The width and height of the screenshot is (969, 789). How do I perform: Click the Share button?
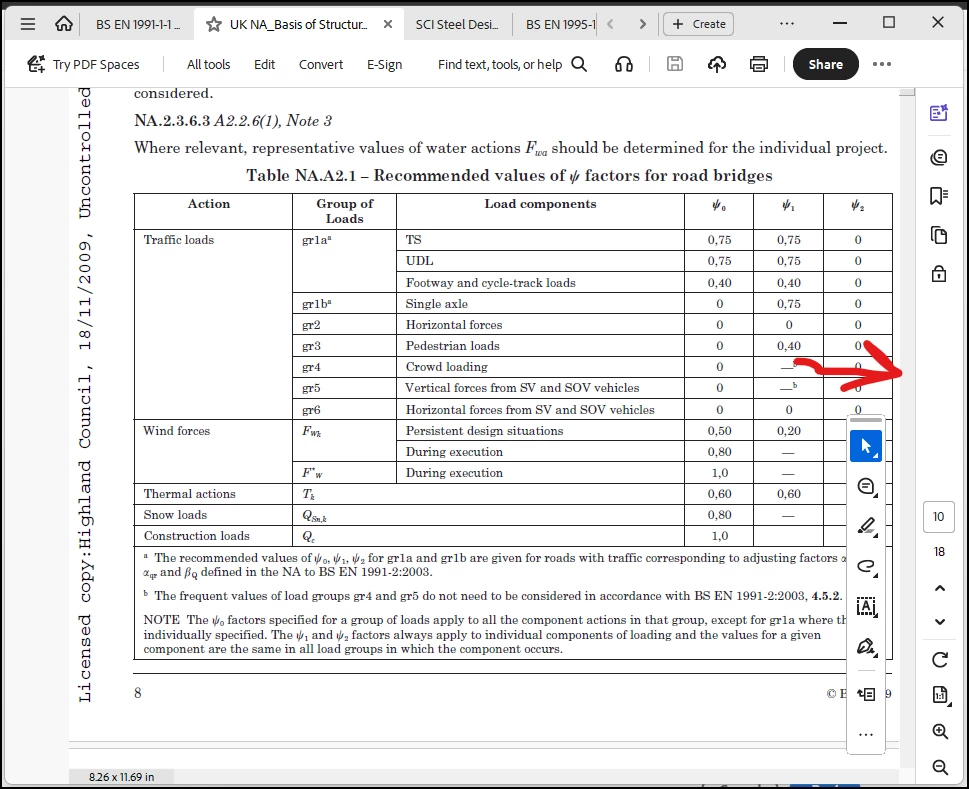click(x=826, y=64)
